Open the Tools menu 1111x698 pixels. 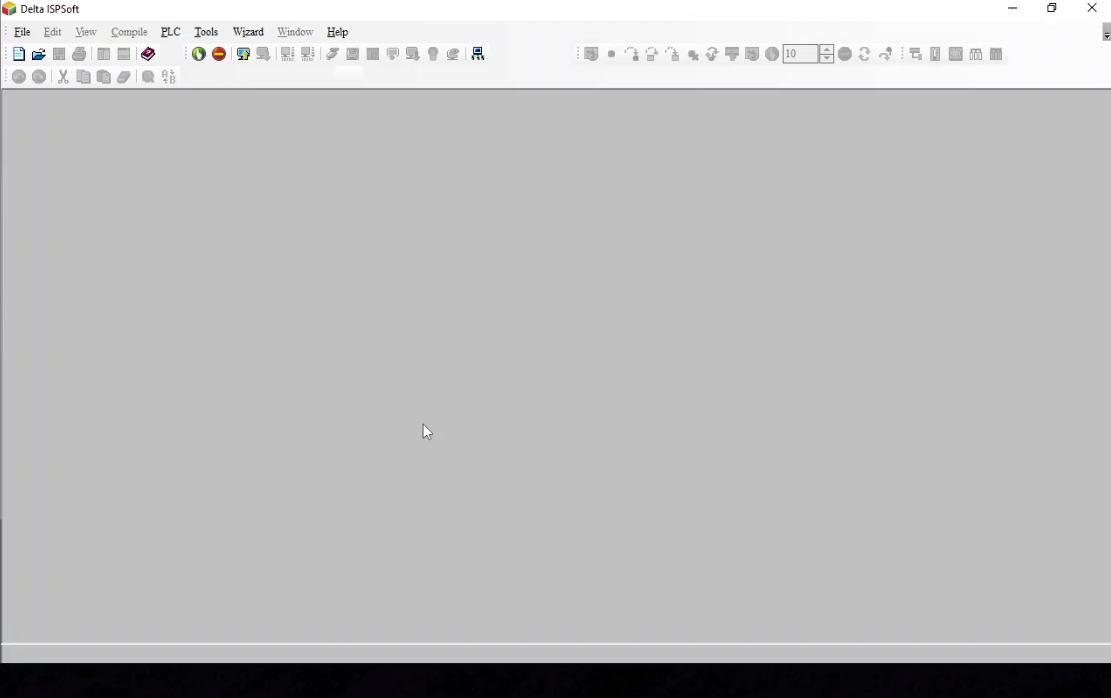[x=206, y=32]
